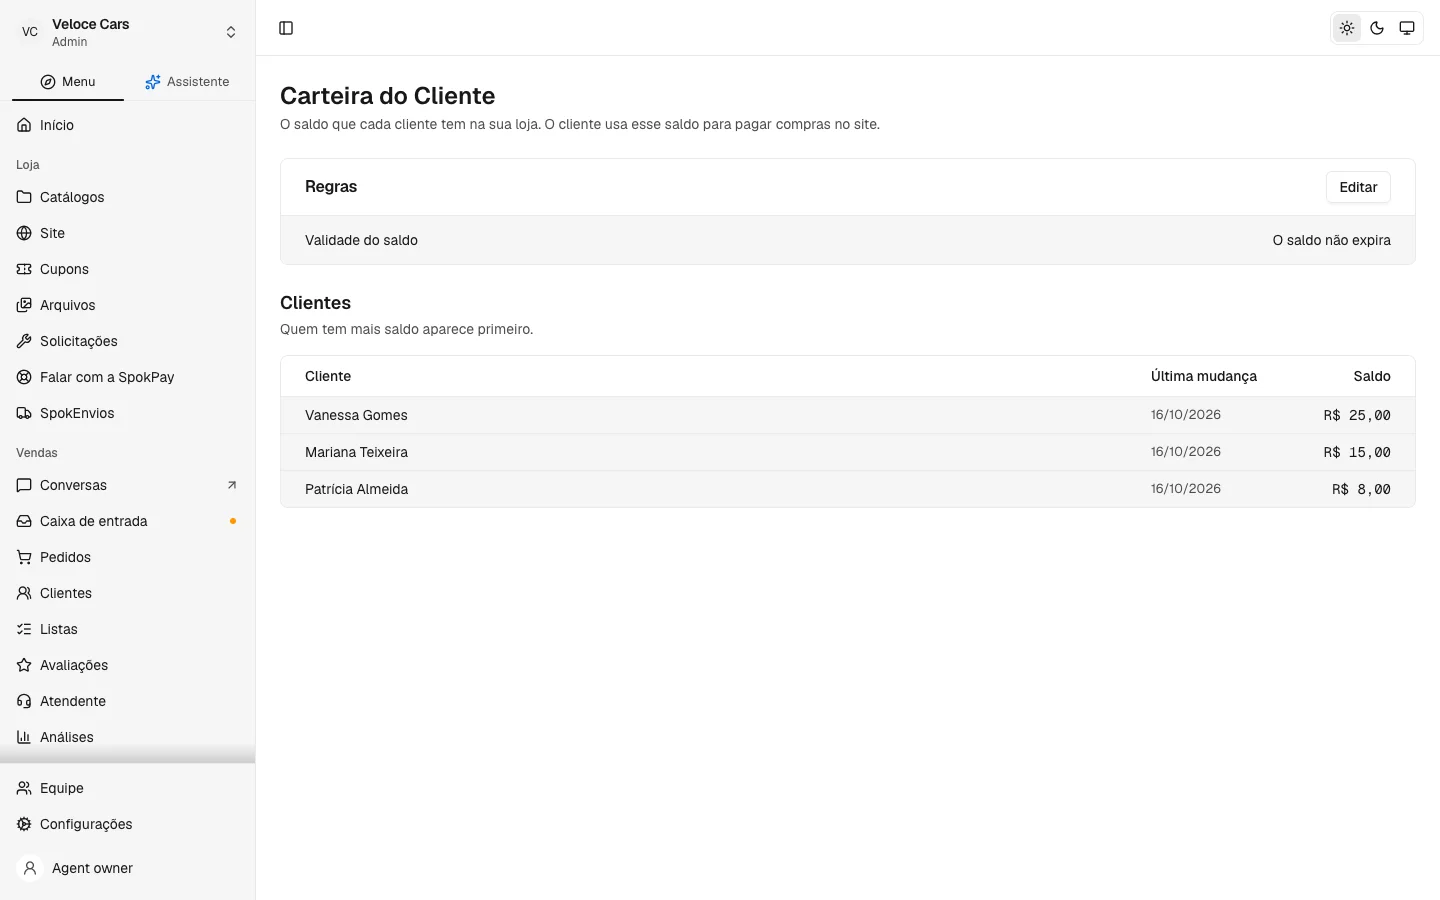Open Equipe in the sidebar
The image size is (1440, 900).
click(x=128, y=788)
